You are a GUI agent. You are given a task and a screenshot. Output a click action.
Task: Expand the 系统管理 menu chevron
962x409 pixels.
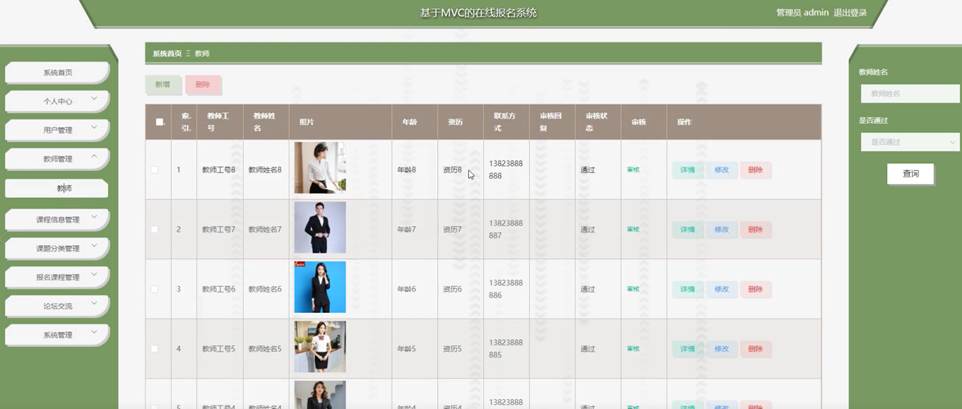(x=94, y=332)
